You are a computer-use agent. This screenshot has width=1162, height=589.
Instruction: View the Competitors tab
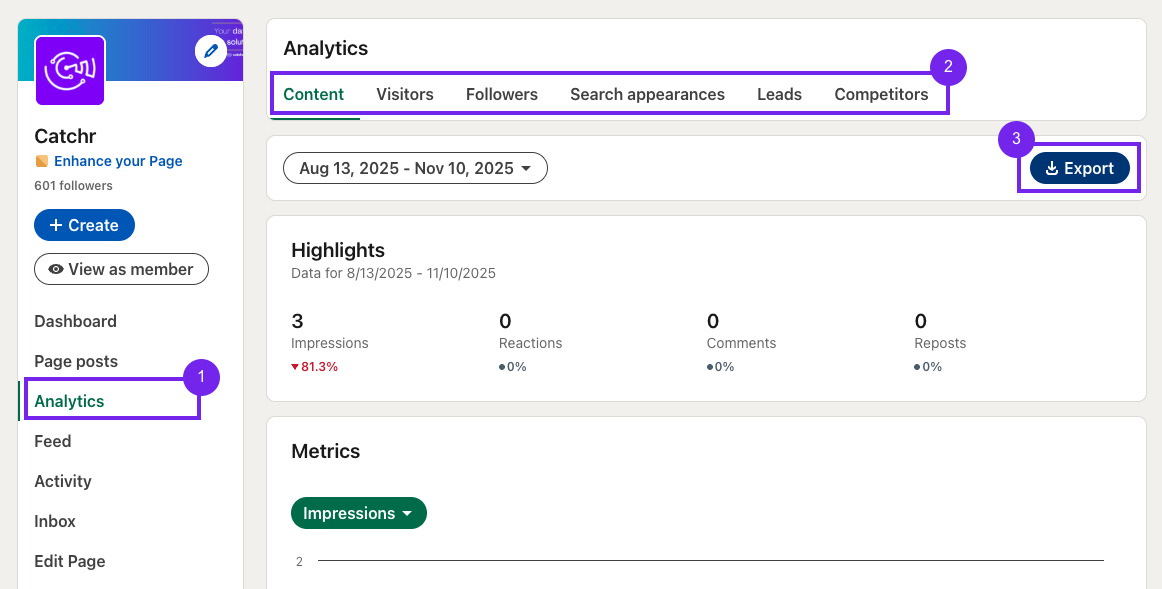(x=881, y=94)
